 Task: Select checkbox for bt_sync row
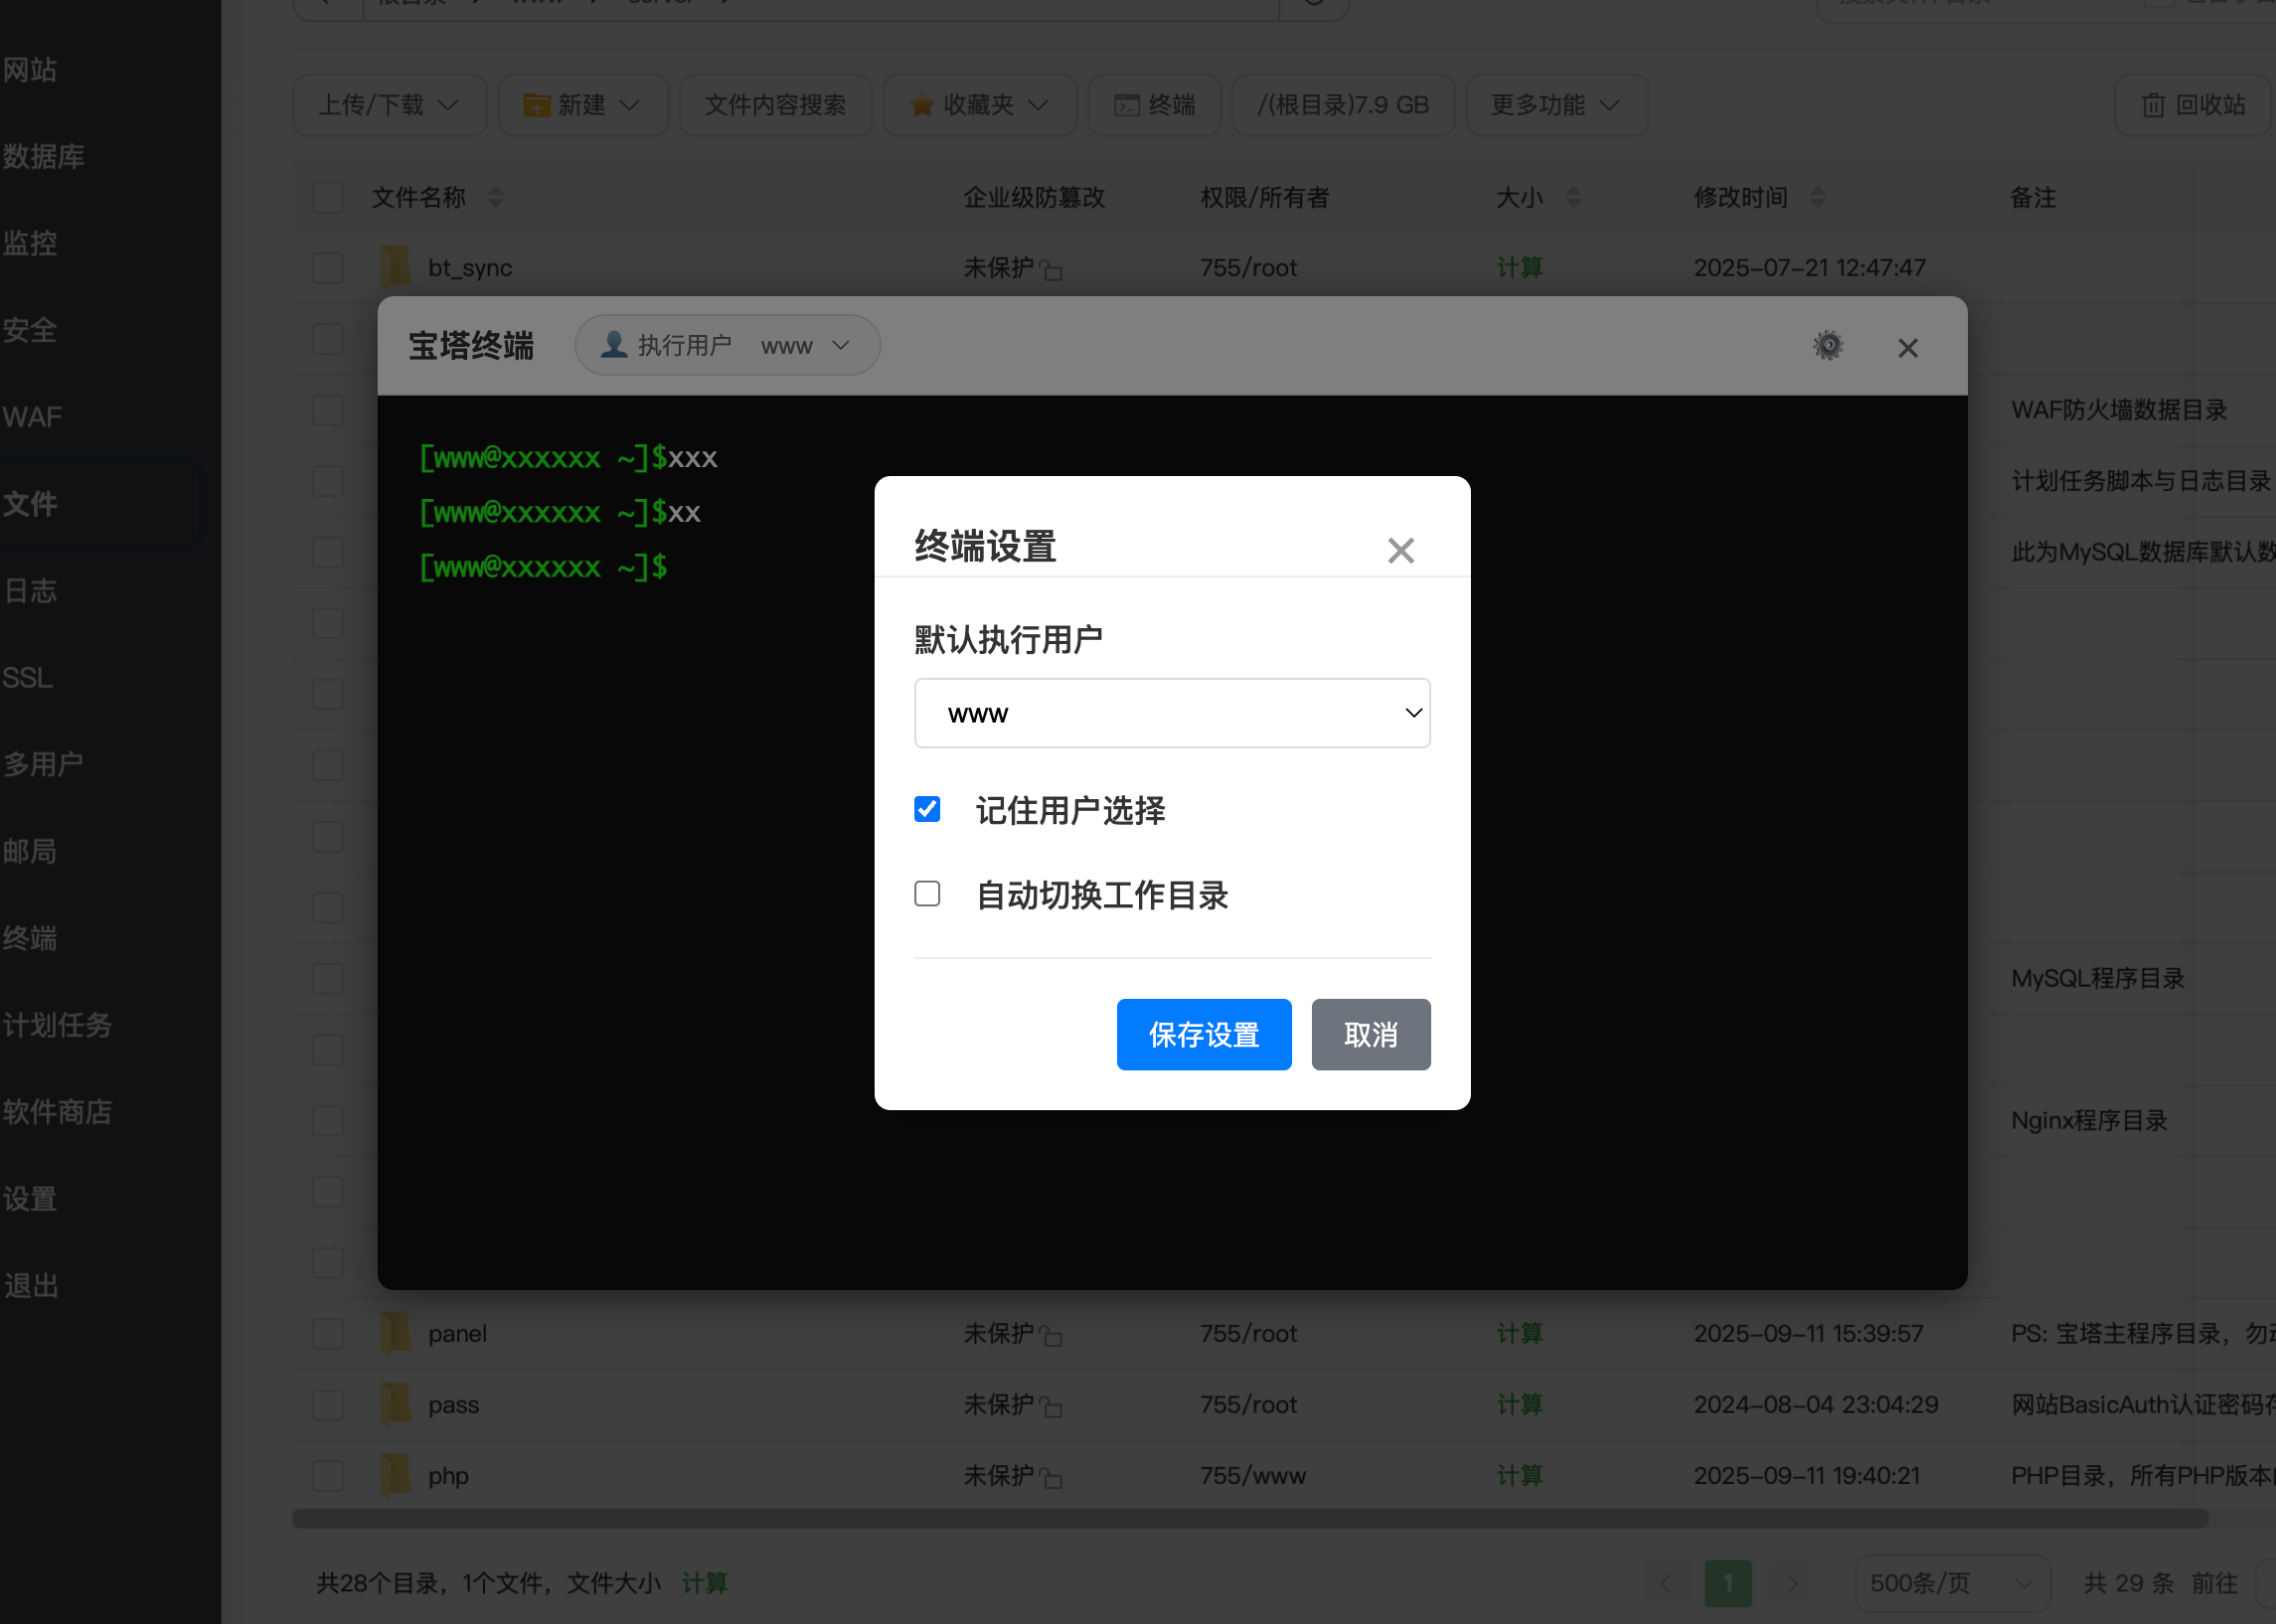point(328,268)
